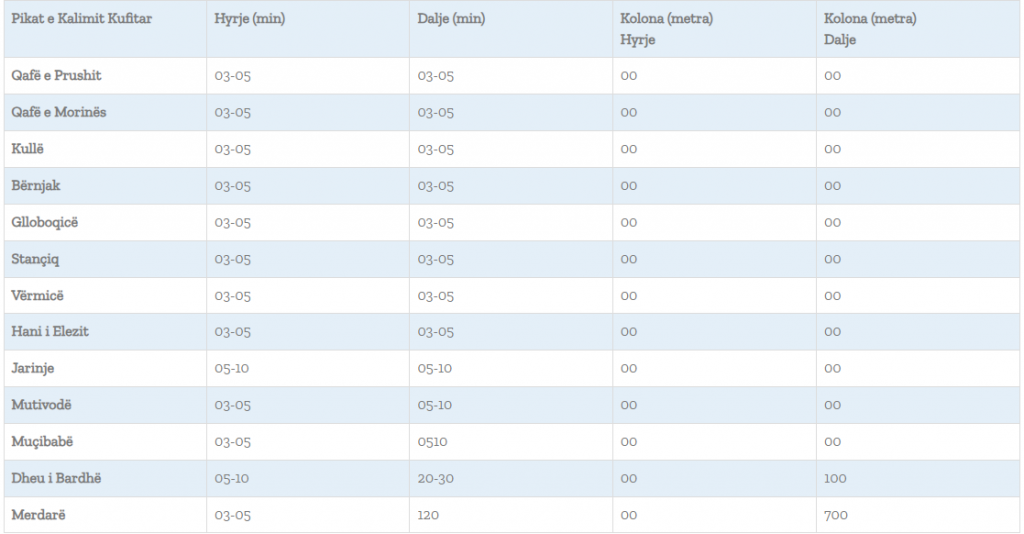
Task: Select the Kolona (metra) Hyrje header
Action: point(667,29)
